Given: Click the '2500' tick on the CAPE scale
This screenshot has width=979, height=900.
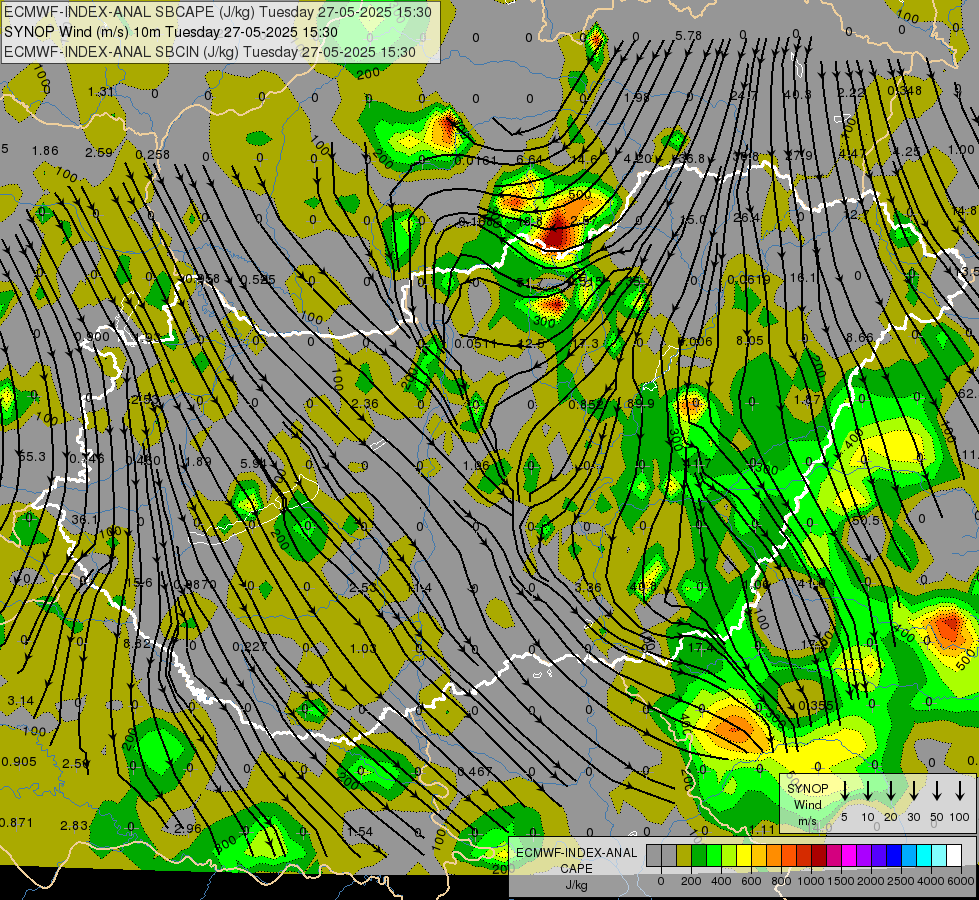Looking at the screenshot, I should click(x=901, y=881).
